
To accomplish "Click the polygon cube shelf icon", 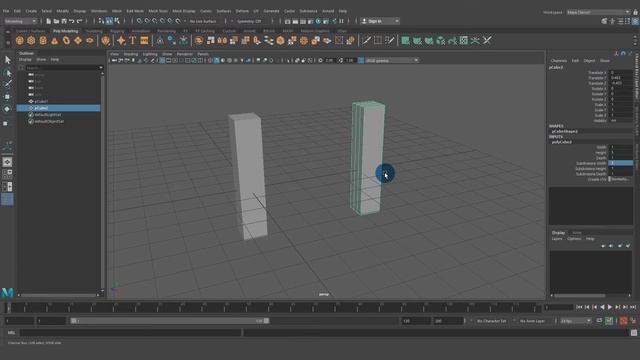I will [31, 40].
